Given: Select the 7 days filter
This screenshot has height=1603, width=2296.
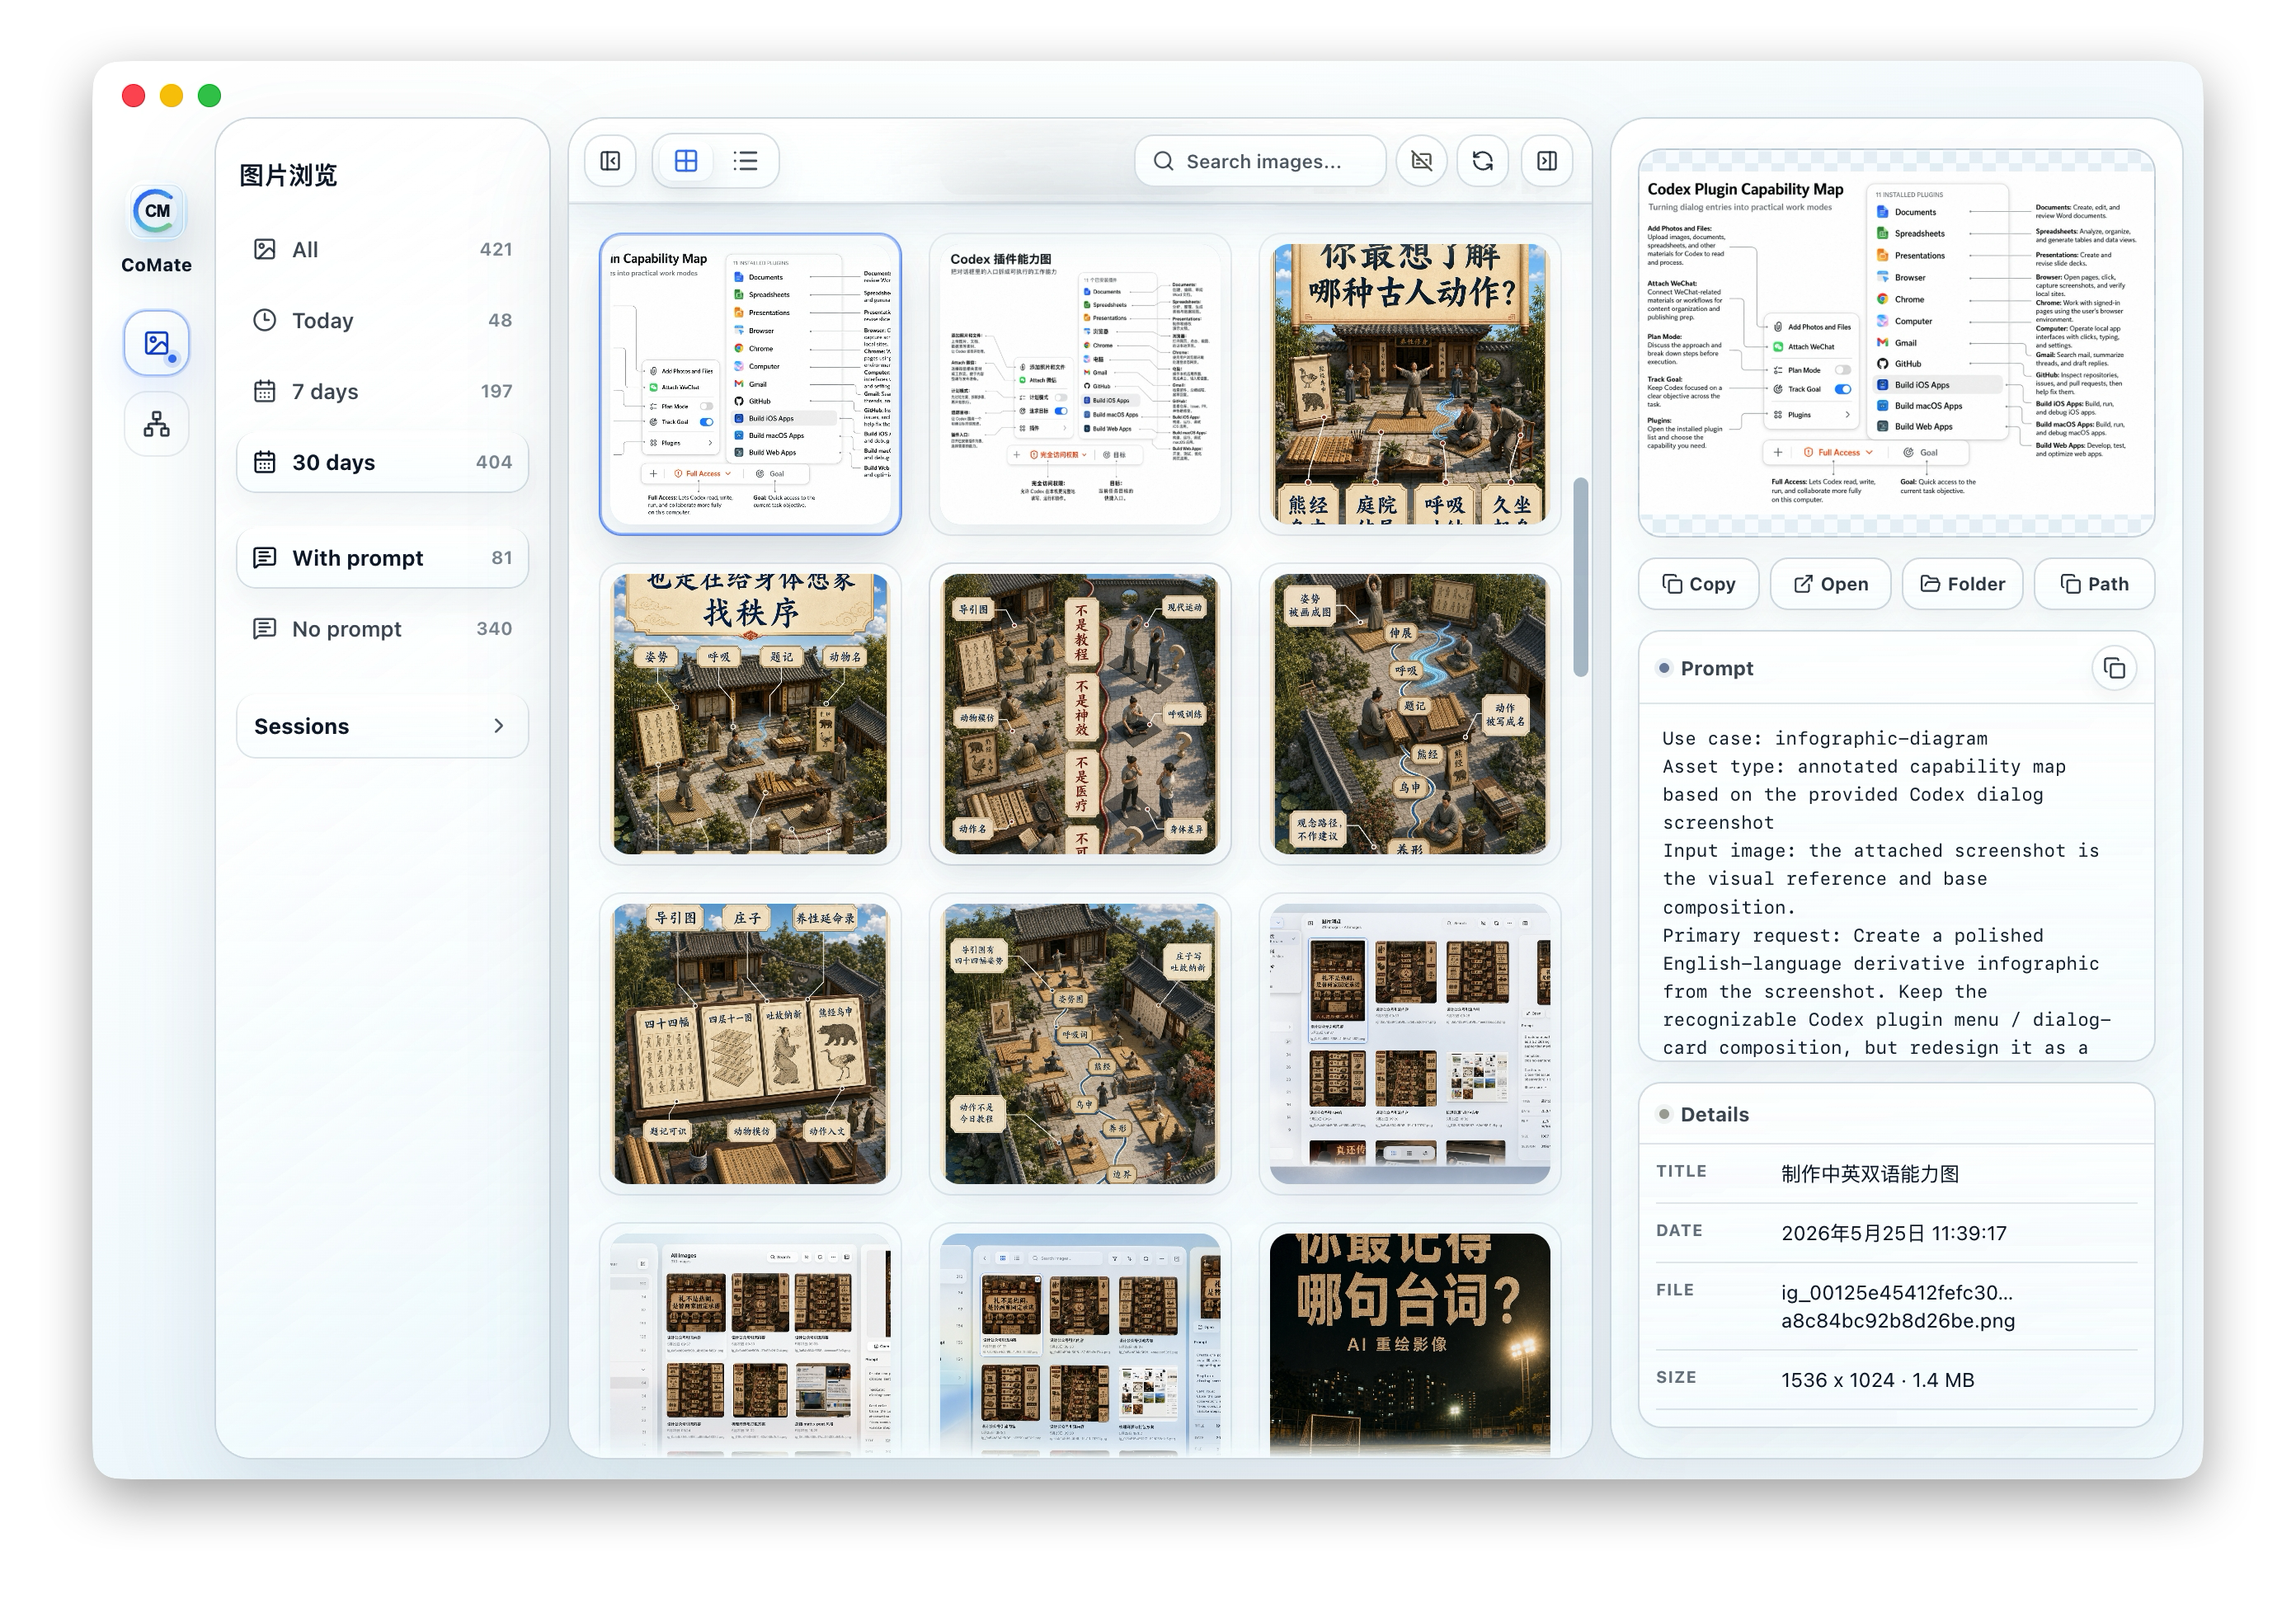Looking at the screenshot, I should [x=382, y=391].
